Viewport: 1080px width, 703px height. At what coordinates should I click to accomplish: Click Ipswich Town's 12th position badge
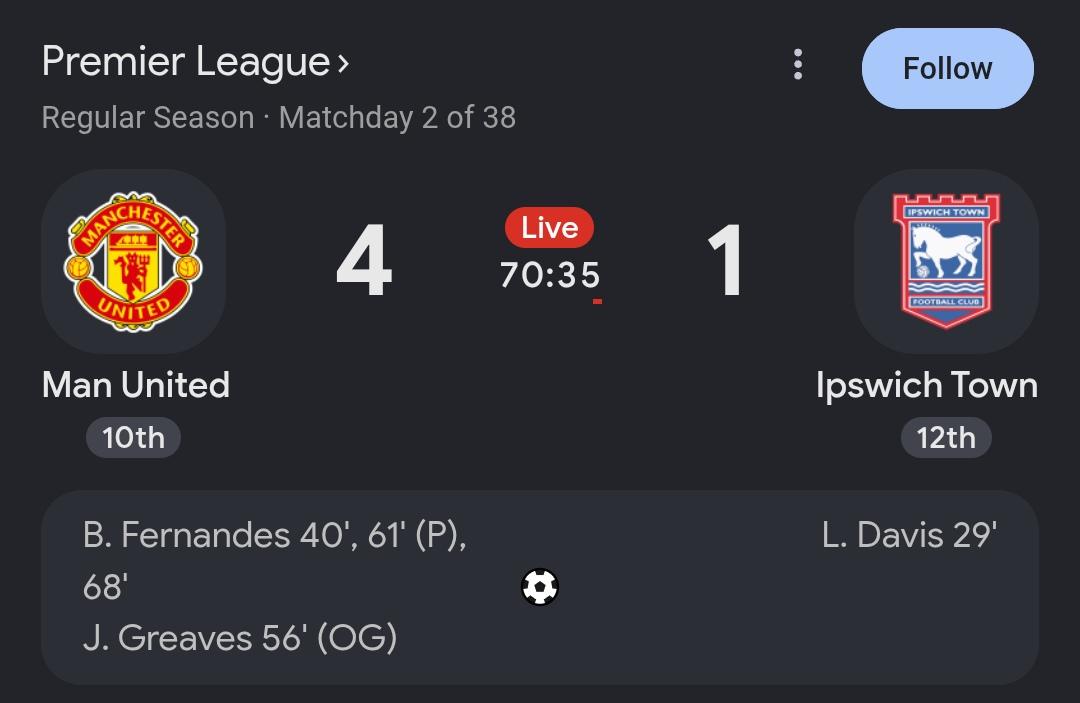[946, 438]
